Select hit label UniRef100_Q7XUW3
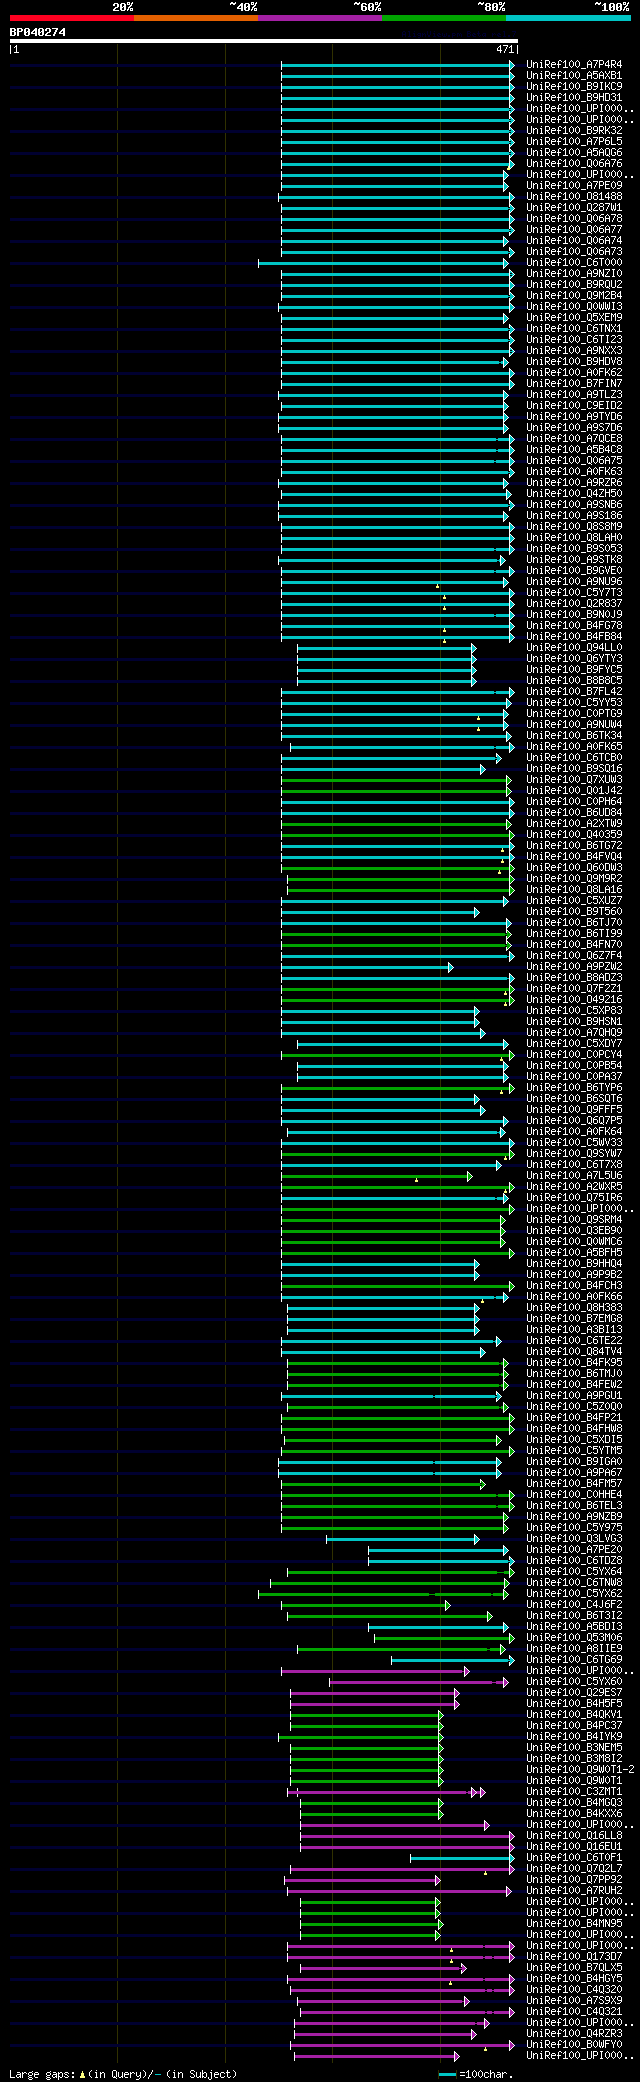 tap(574, 779)
